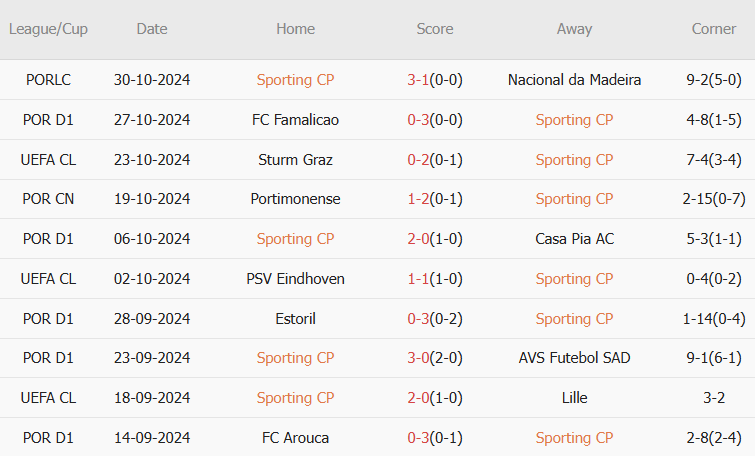Open the FC Famalicao team link
The height and width of the screenshot is (456, 755).
coord(295,120)
